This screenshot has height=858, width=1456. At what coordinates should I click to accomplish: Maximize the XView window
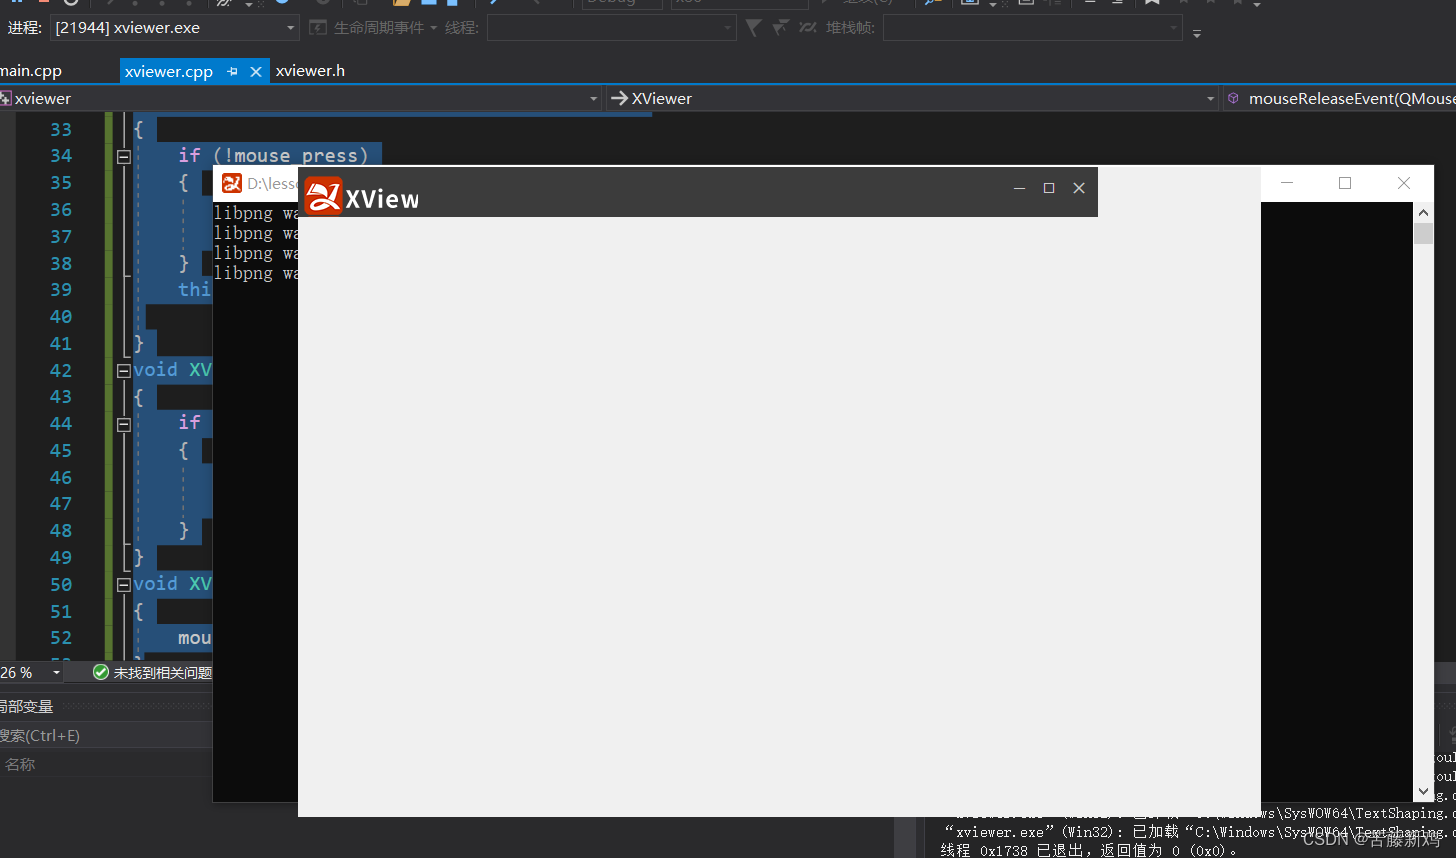click(1049, 188)
